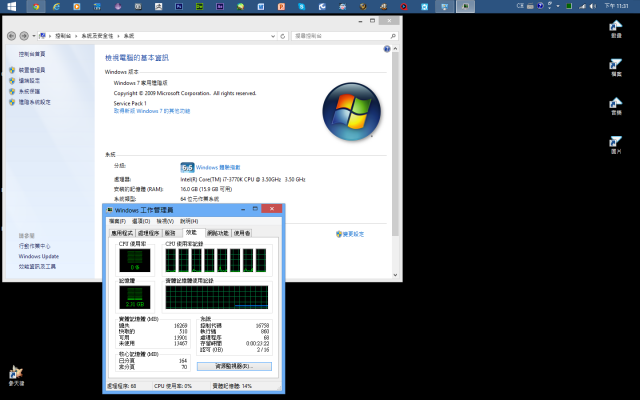Open Internet Explorer from the taskbar
The width and height of the screenshot is (640, 400).
(56, 6)
